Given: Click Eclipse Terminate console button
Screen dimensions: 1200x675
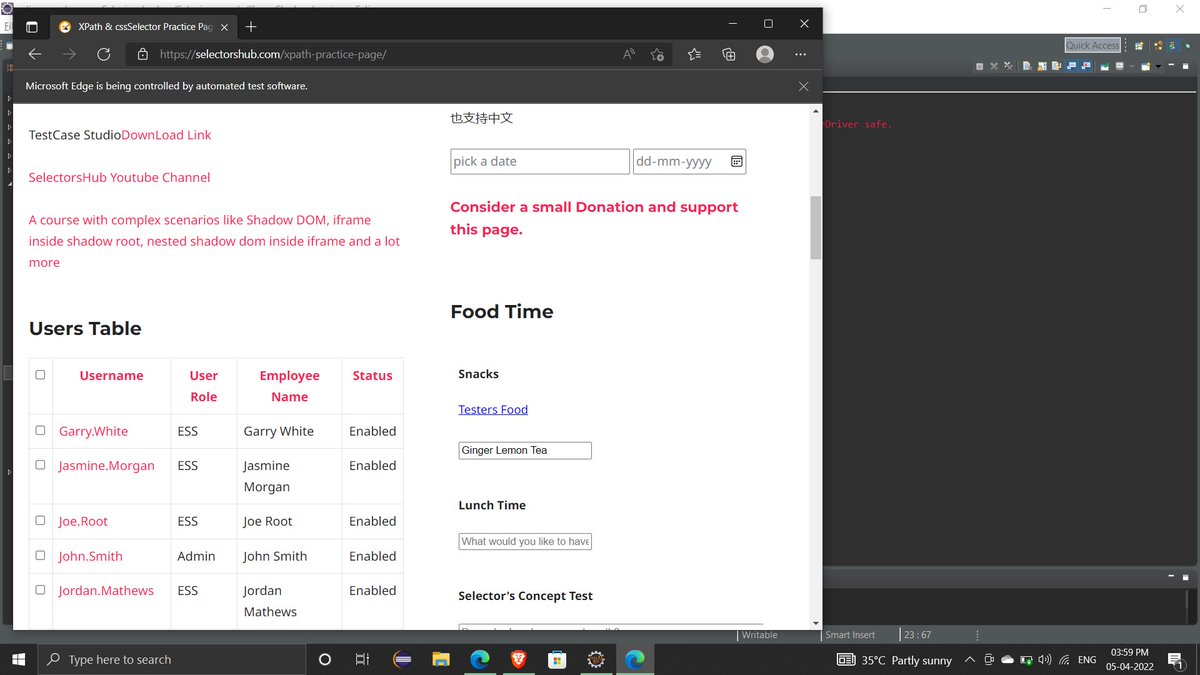Looking at the screenshot, I should 980,66.
